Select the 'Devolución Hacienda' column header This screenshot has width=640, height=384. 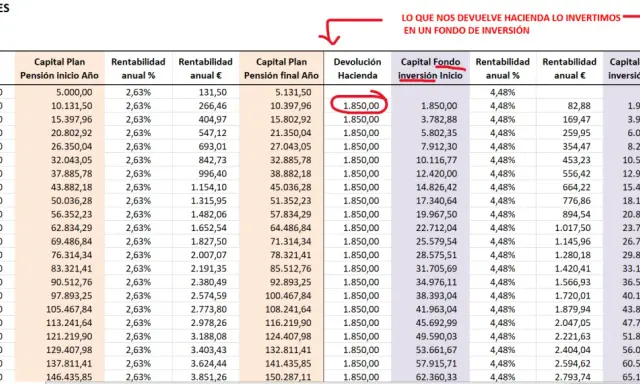(357, 69)
